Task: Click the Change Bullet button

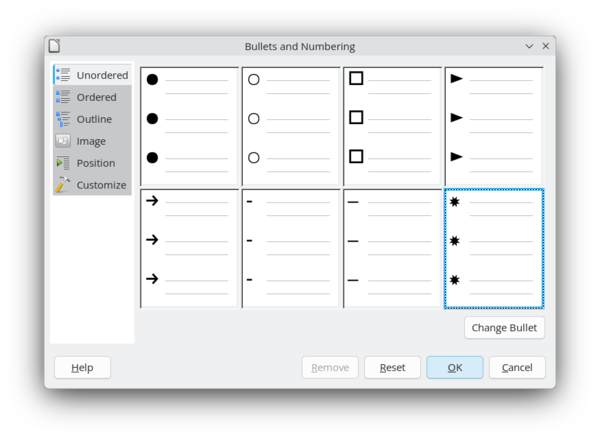Action: (x=504, y=328)
